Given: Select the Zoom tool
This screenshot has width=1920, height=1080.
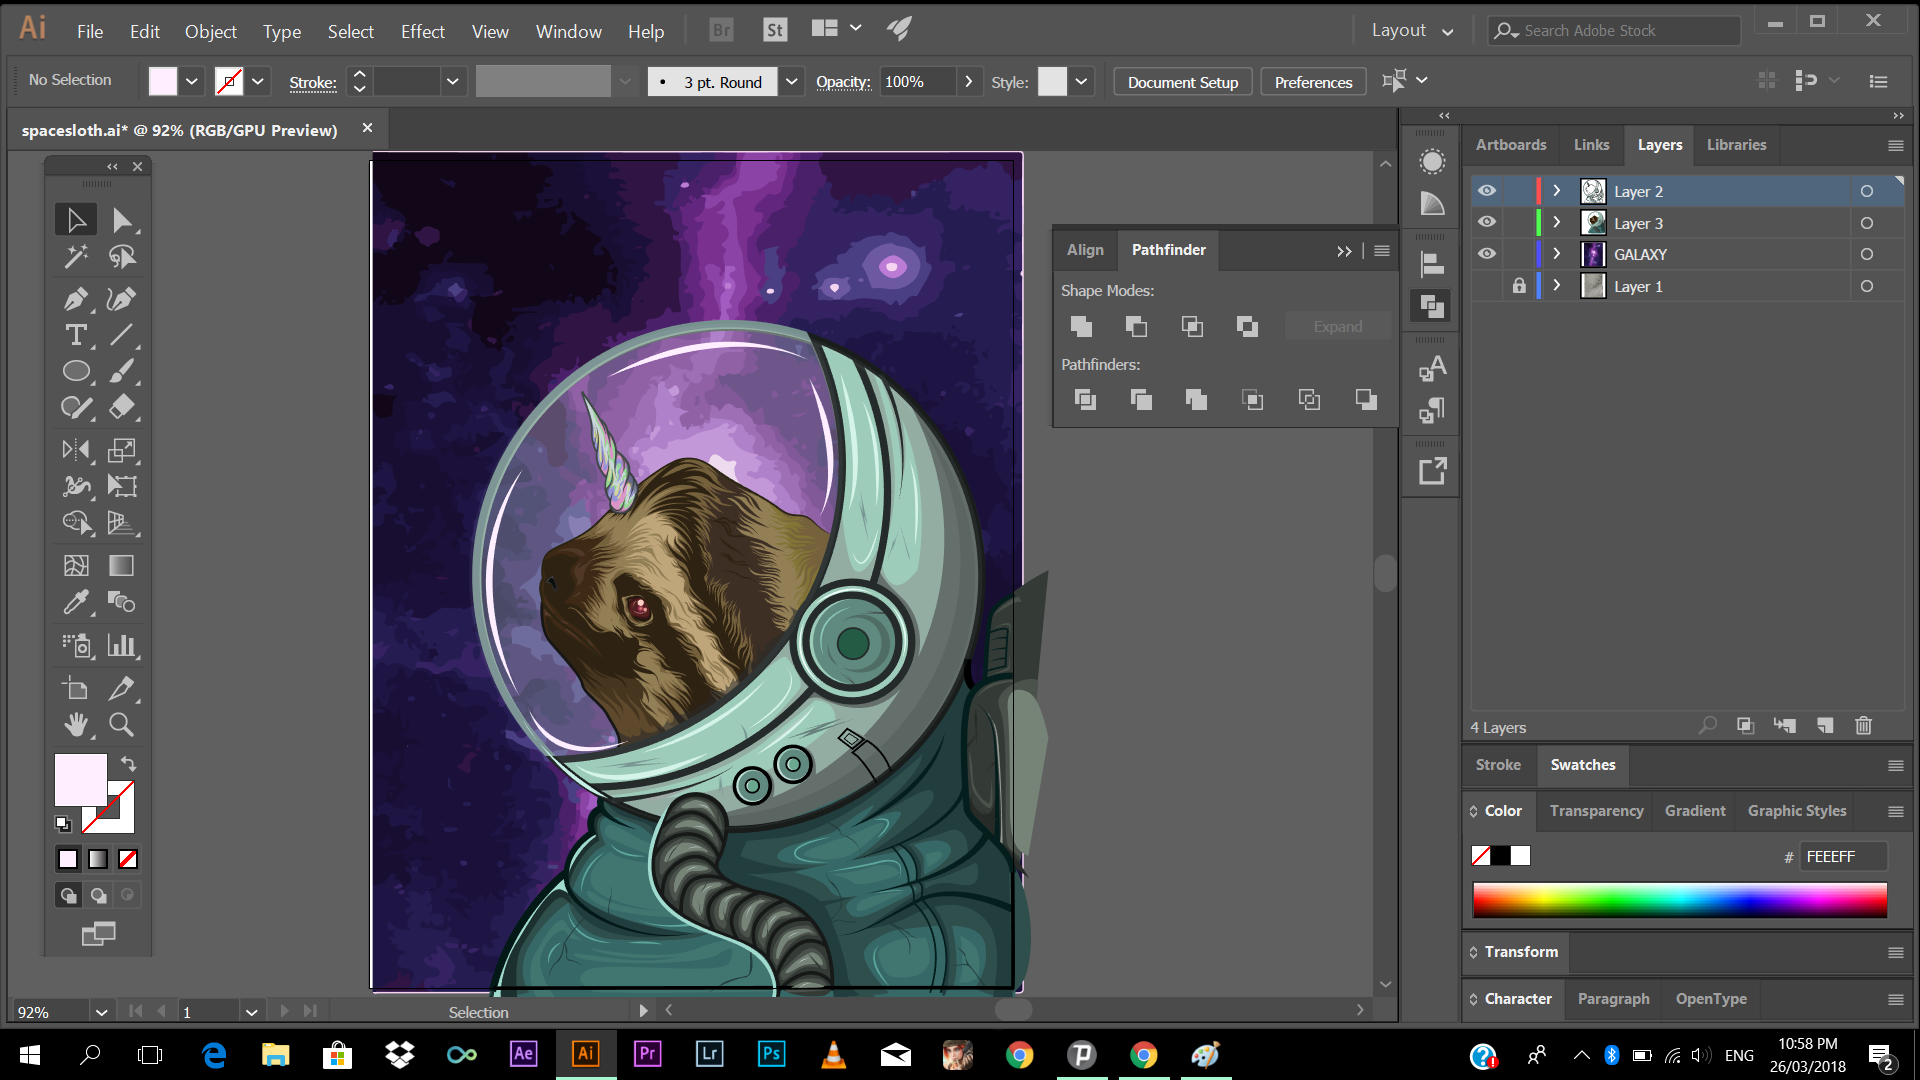Looking at the screenshot, I should pos(122,724).
